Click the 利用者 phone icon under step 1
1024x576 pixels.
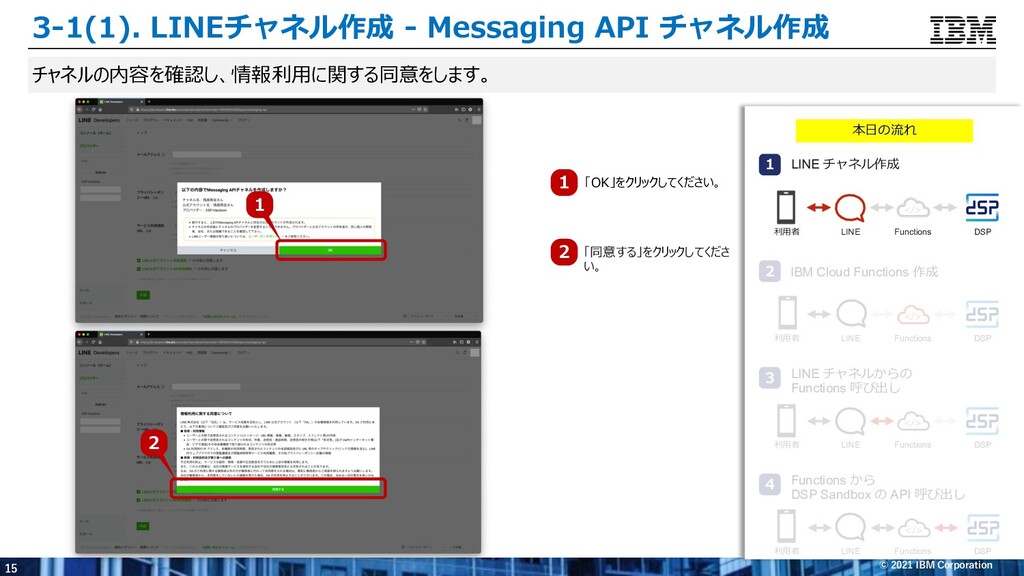pyautogui.click(x=786, y=207)
